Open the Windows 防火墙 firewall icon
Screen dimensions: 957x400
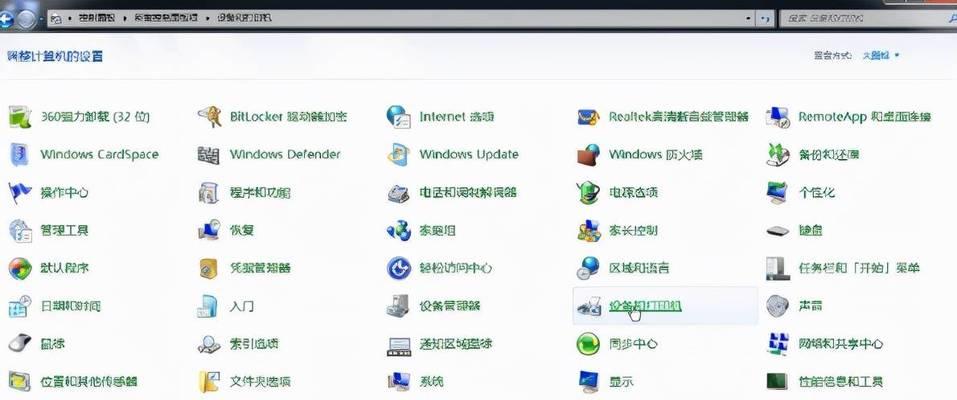[588, 154]
